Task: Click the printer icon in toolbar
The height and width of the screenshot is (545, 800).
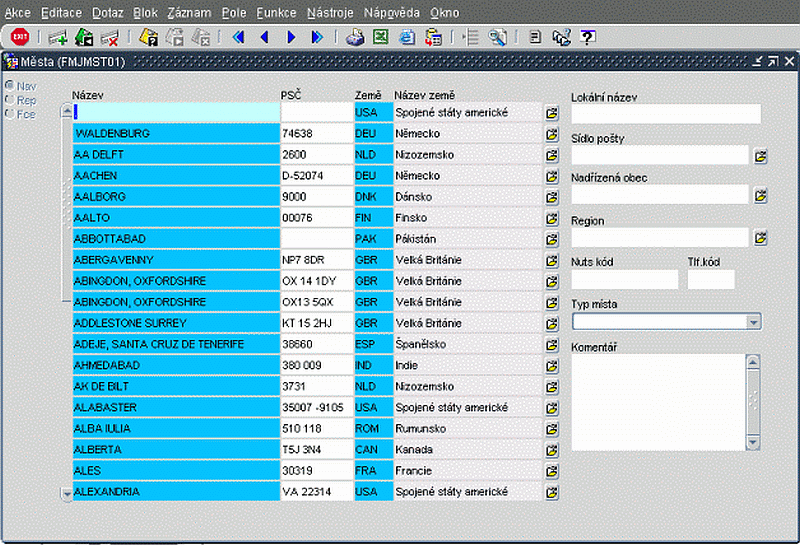Action: [354, 37]
